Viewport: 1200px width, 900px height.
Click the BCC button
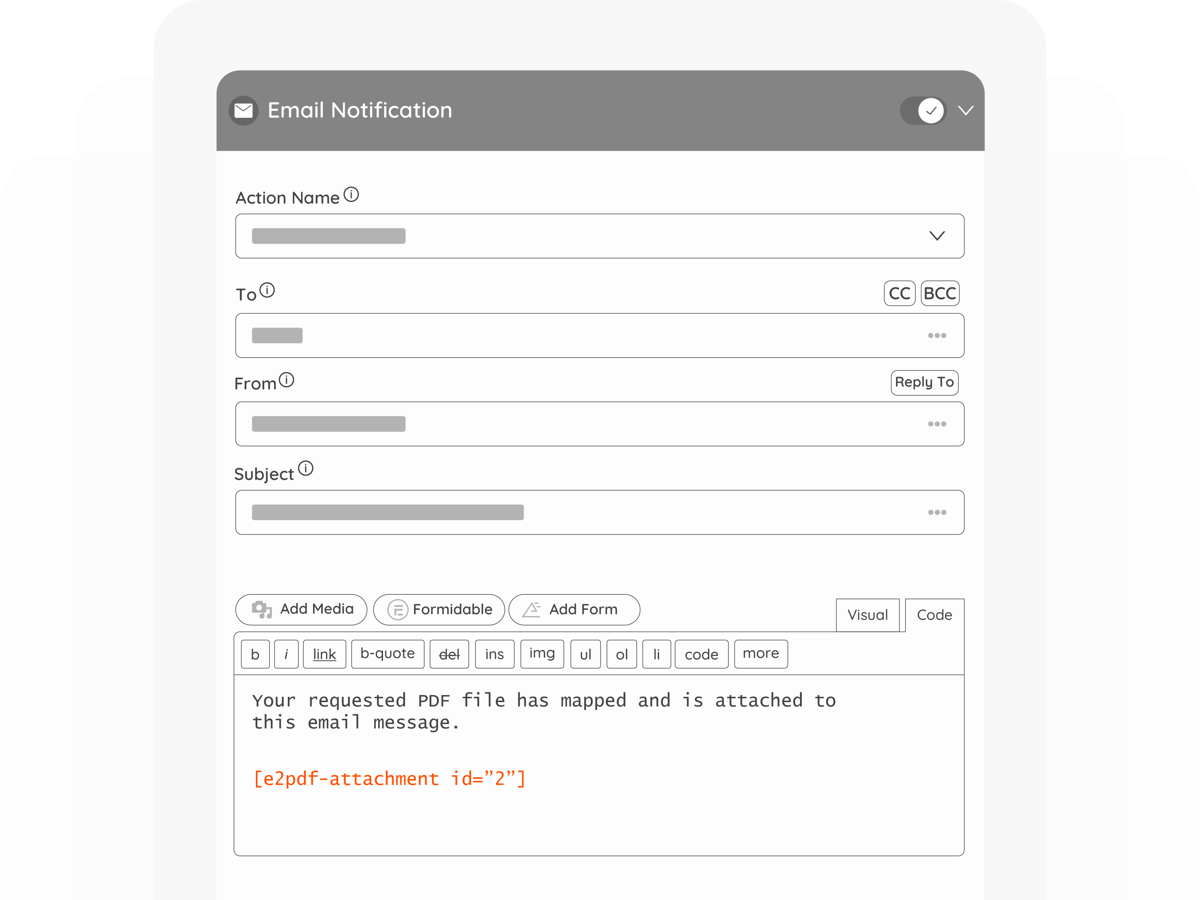click(940, 293)
